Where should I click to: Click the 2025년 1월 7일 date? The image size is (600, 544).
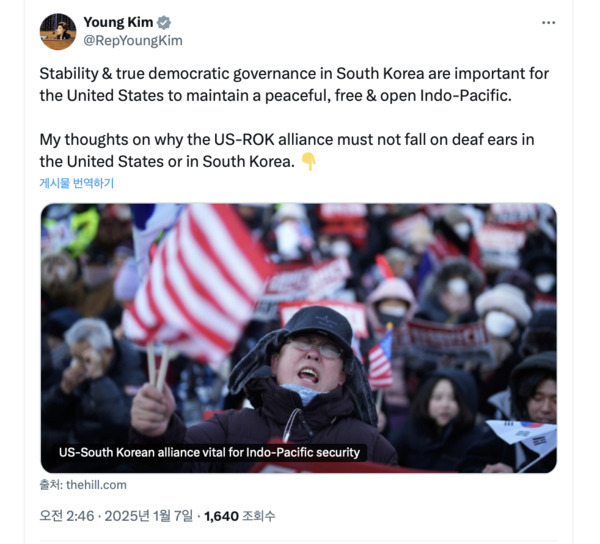click(x=149, y=516)
